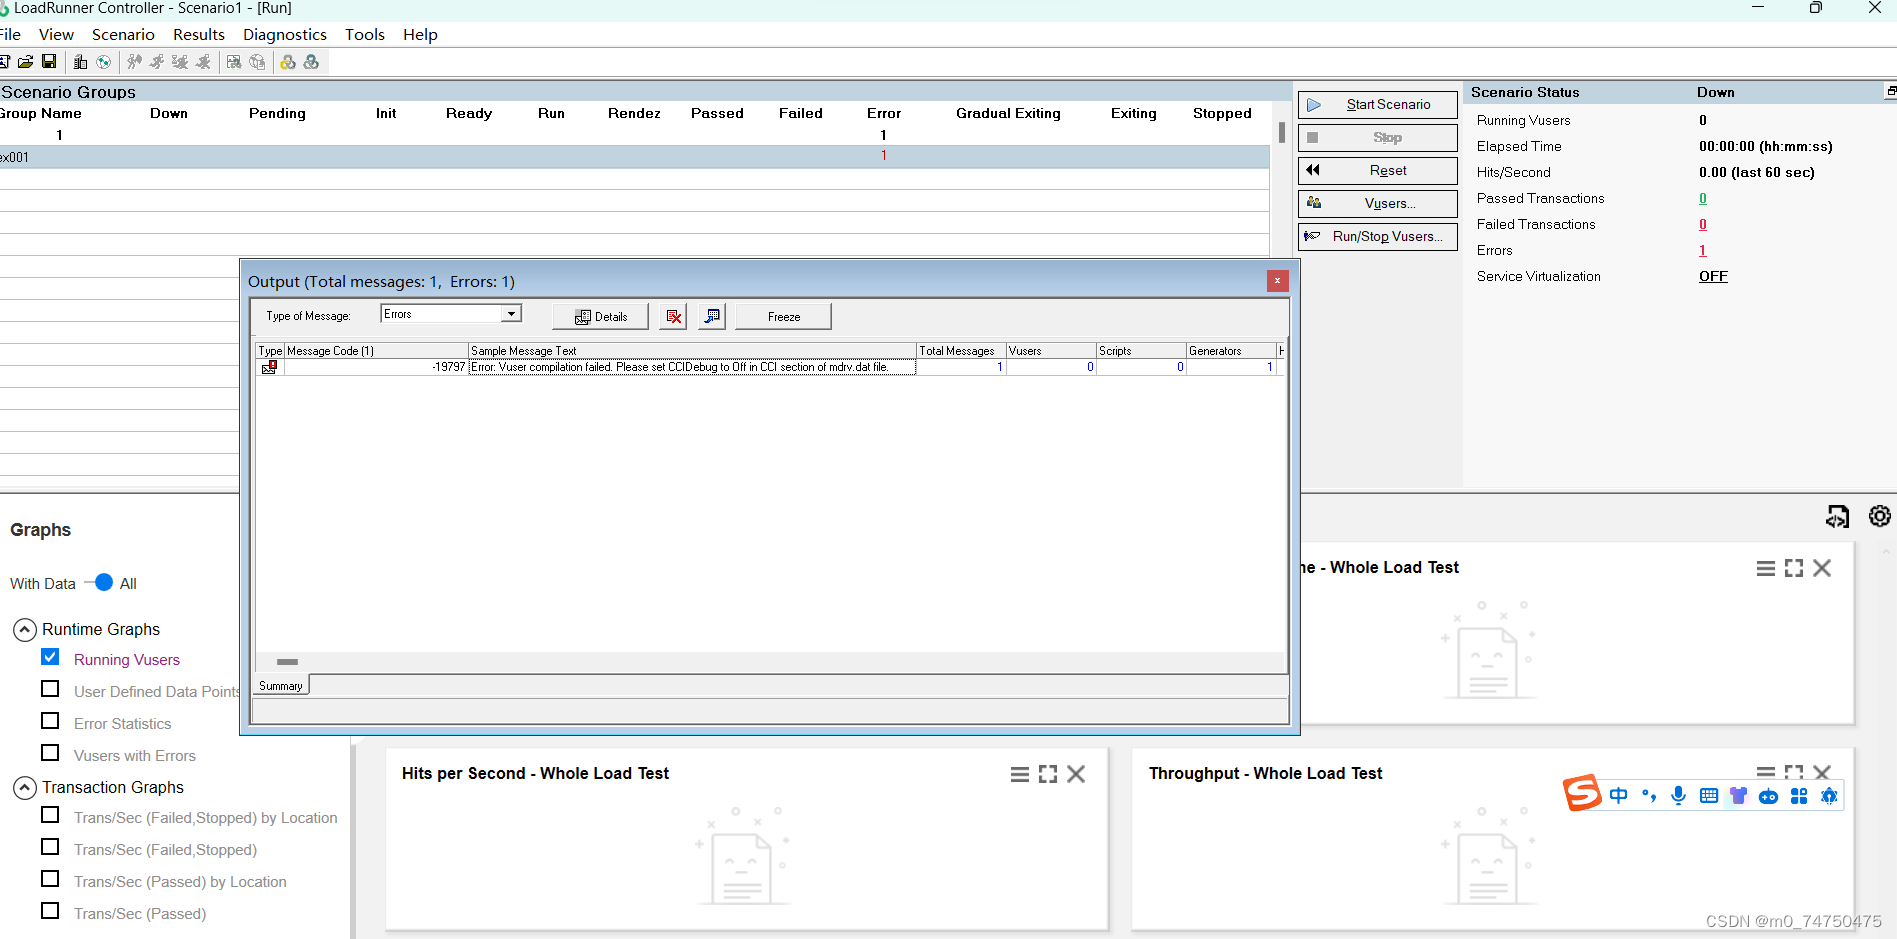Open the Details view of the error message
The height and width of the screenshot is (939, 1897).
pos(600,316)
